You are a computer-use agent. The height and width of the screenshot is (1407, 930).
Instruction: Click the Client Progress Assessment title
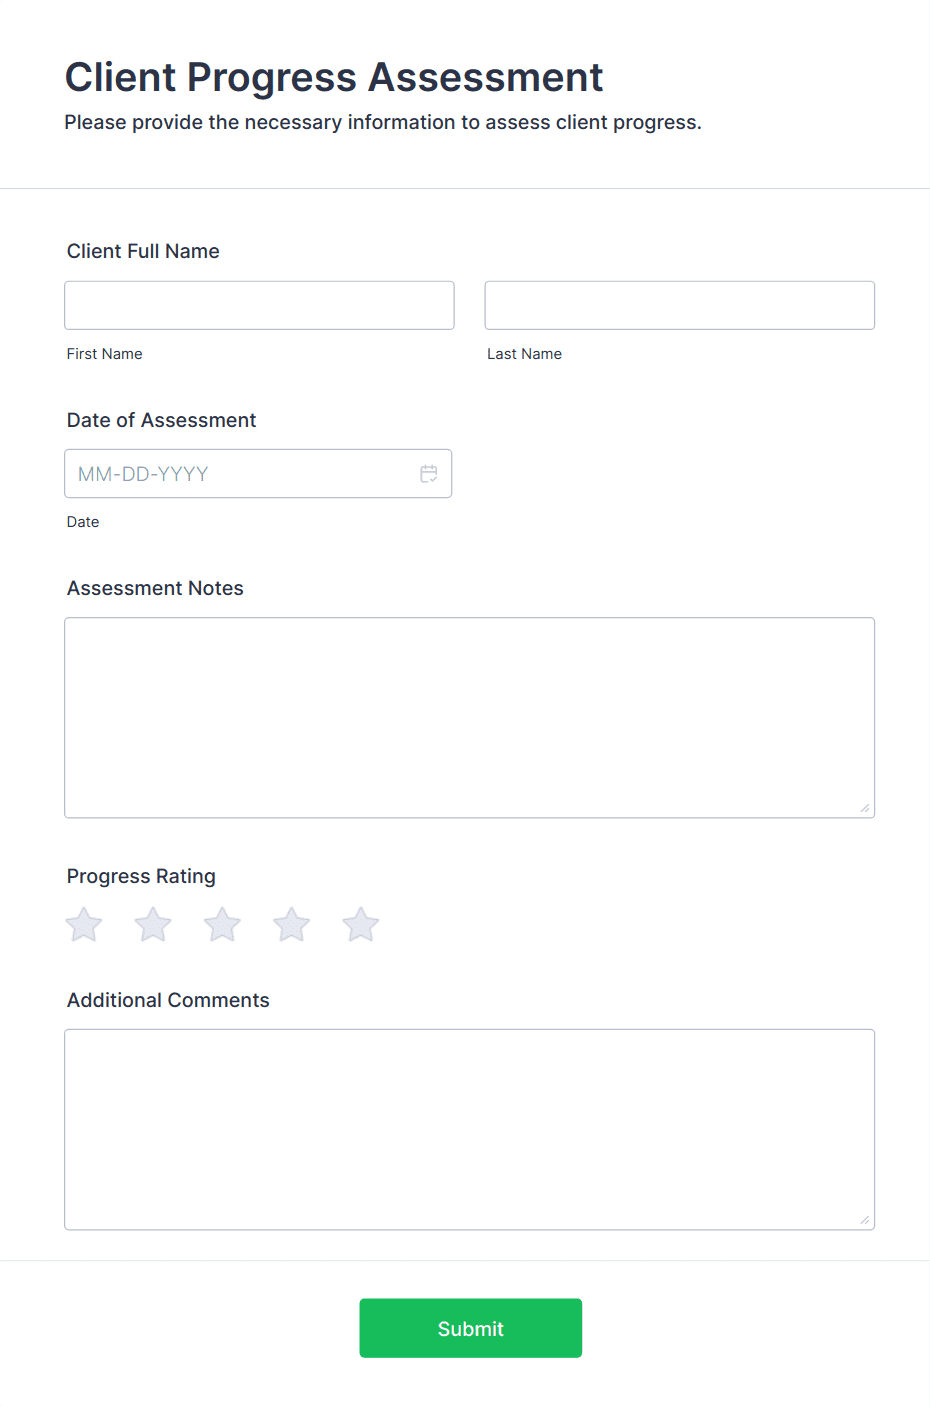click(x=334, y=77)
